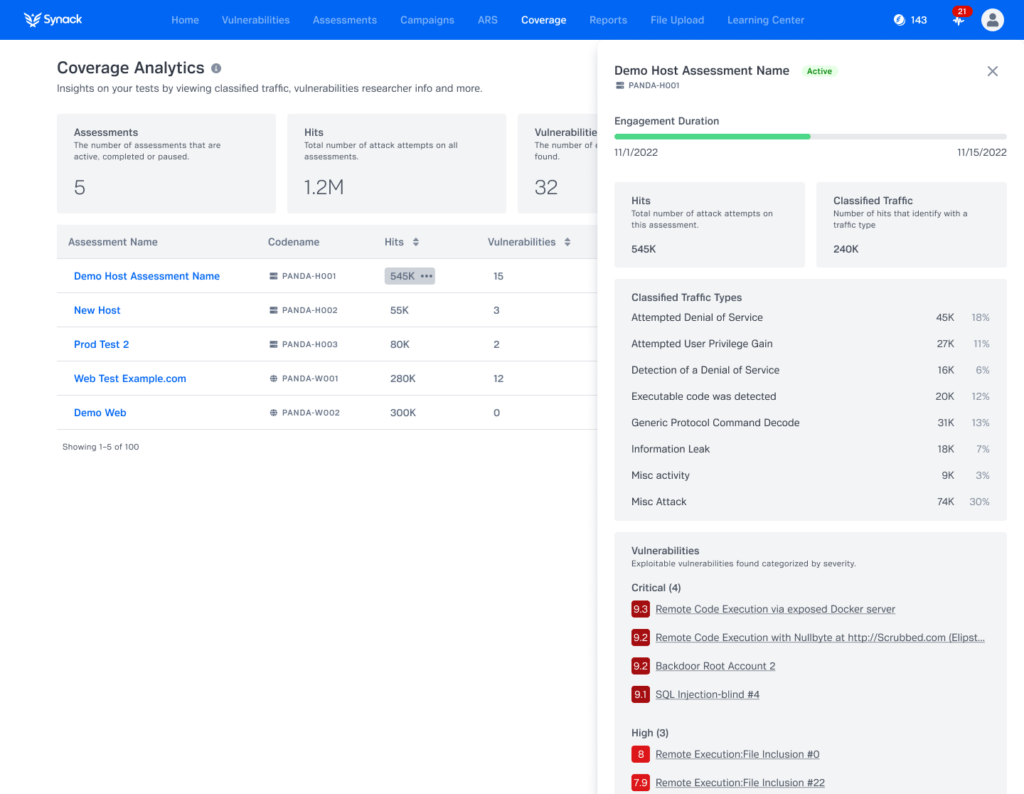Click the 9.1 severity badge

click(x=640, y=695)
